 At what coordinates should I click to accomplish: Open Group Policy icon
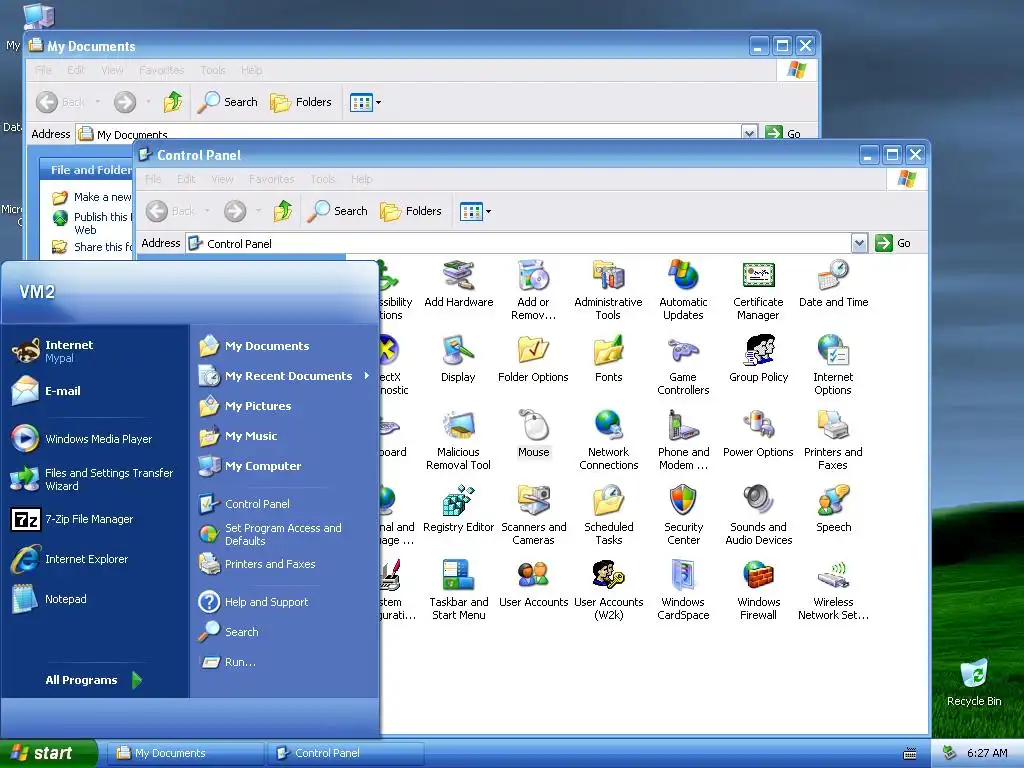(x=758, y=359)
